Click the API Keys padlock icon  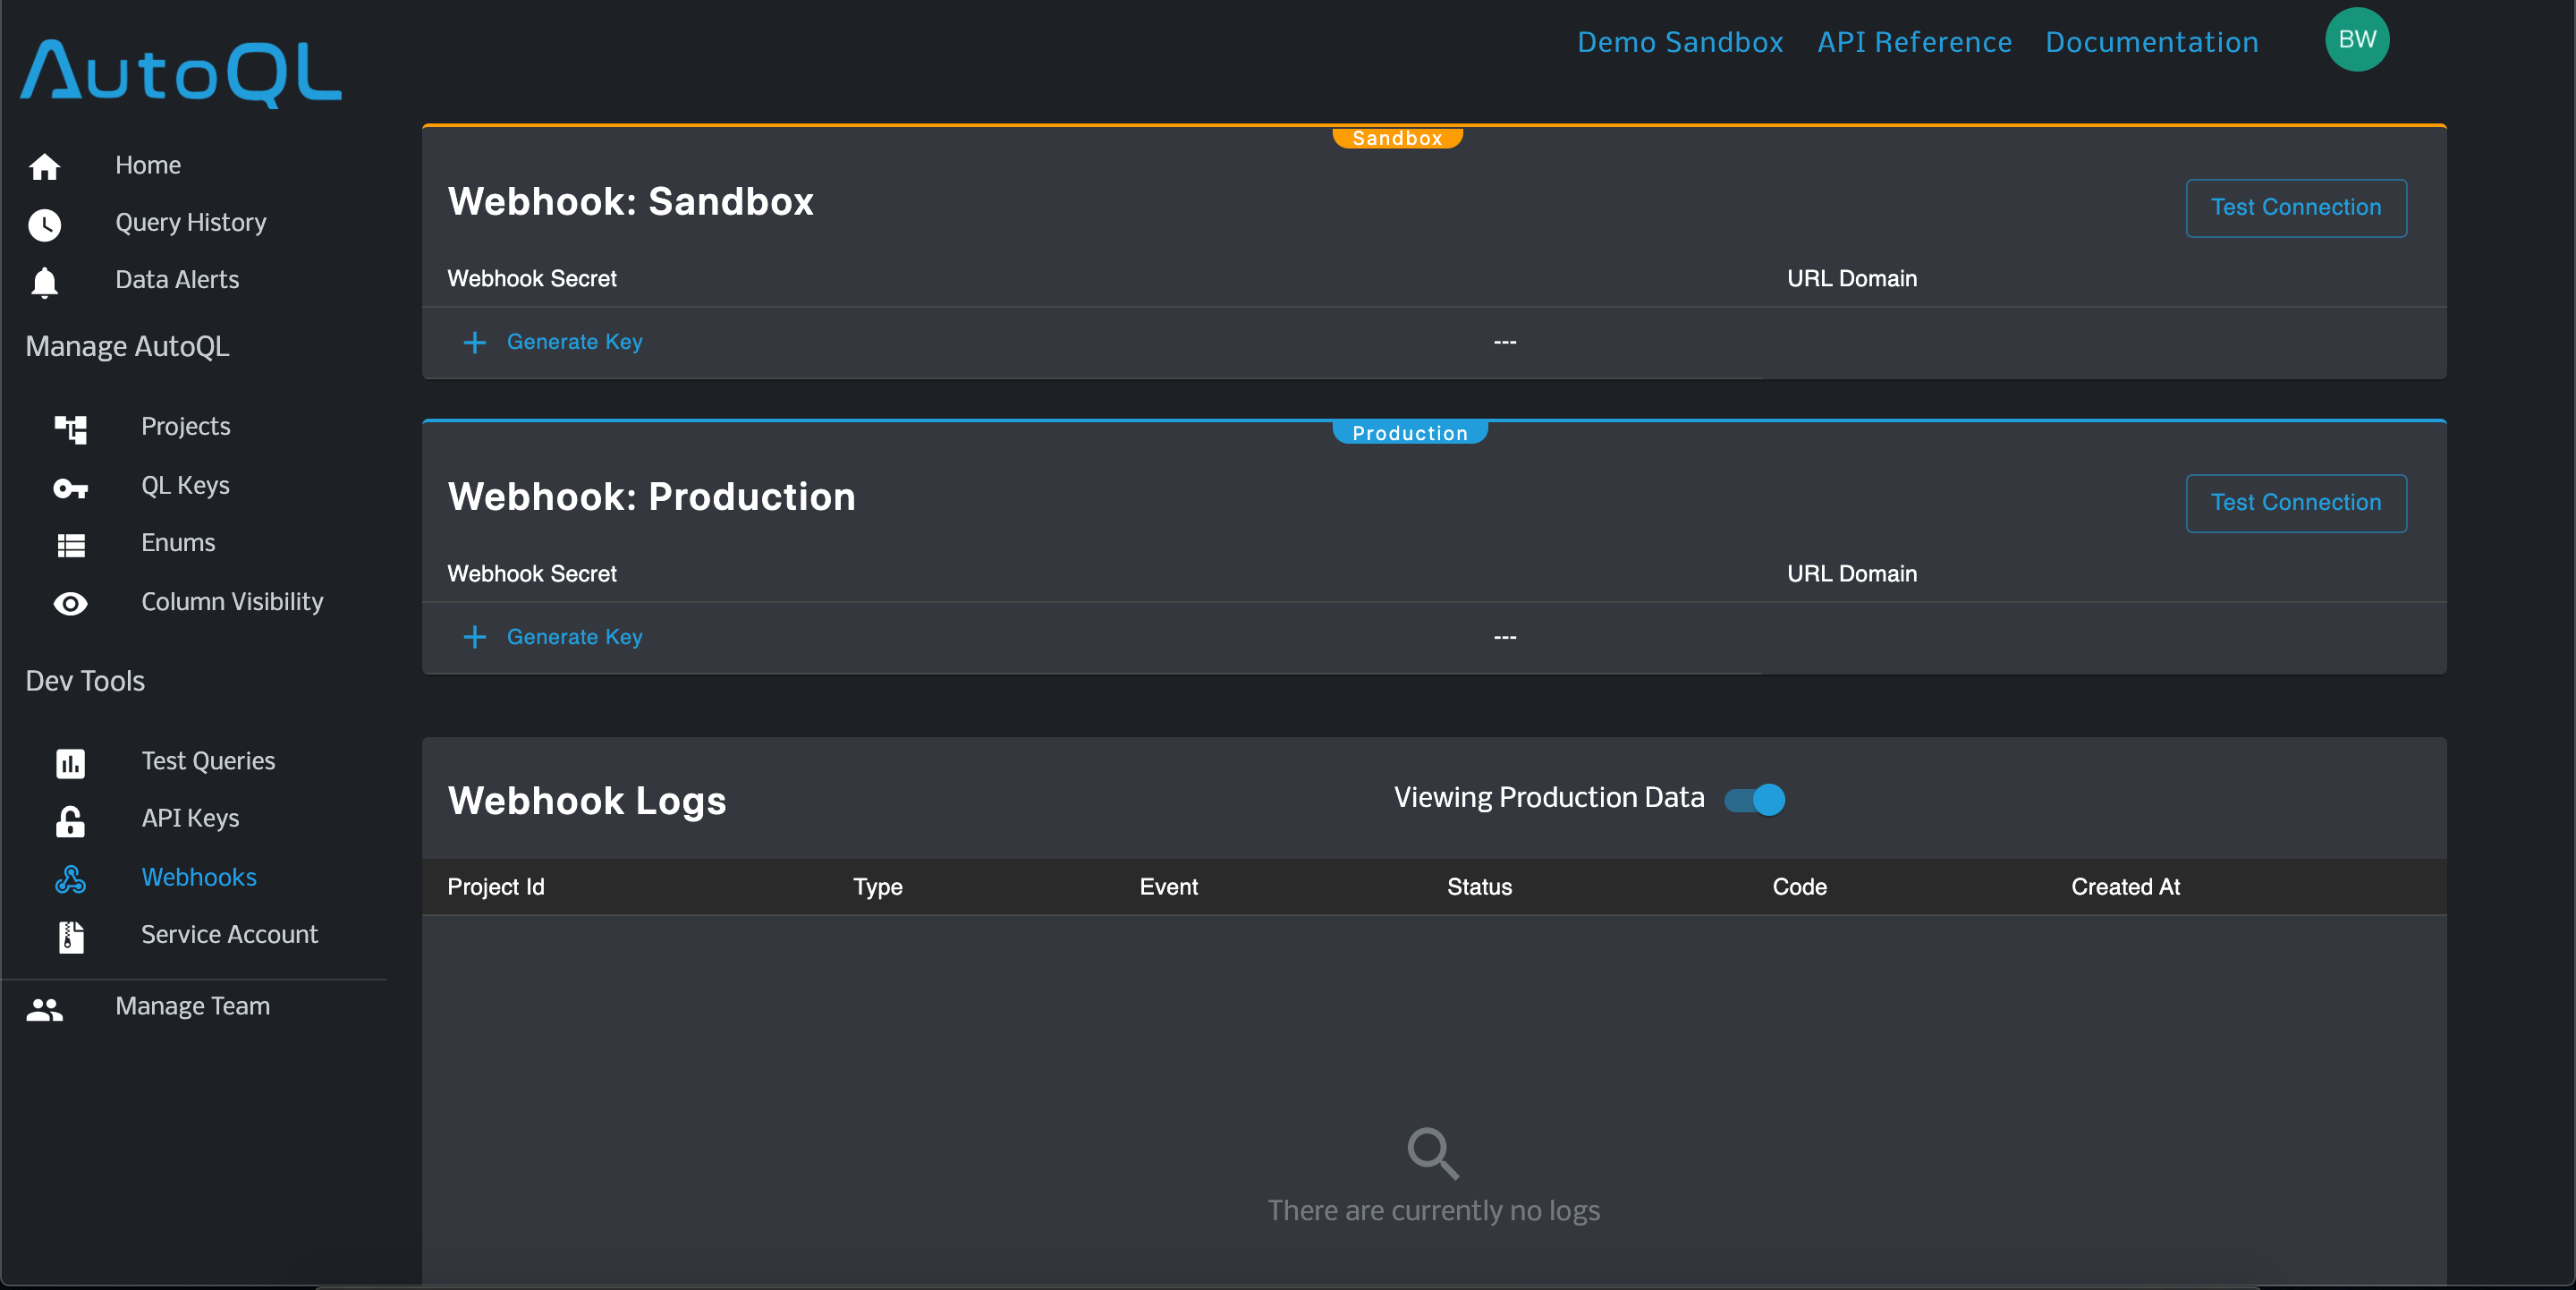coord(70,821)
